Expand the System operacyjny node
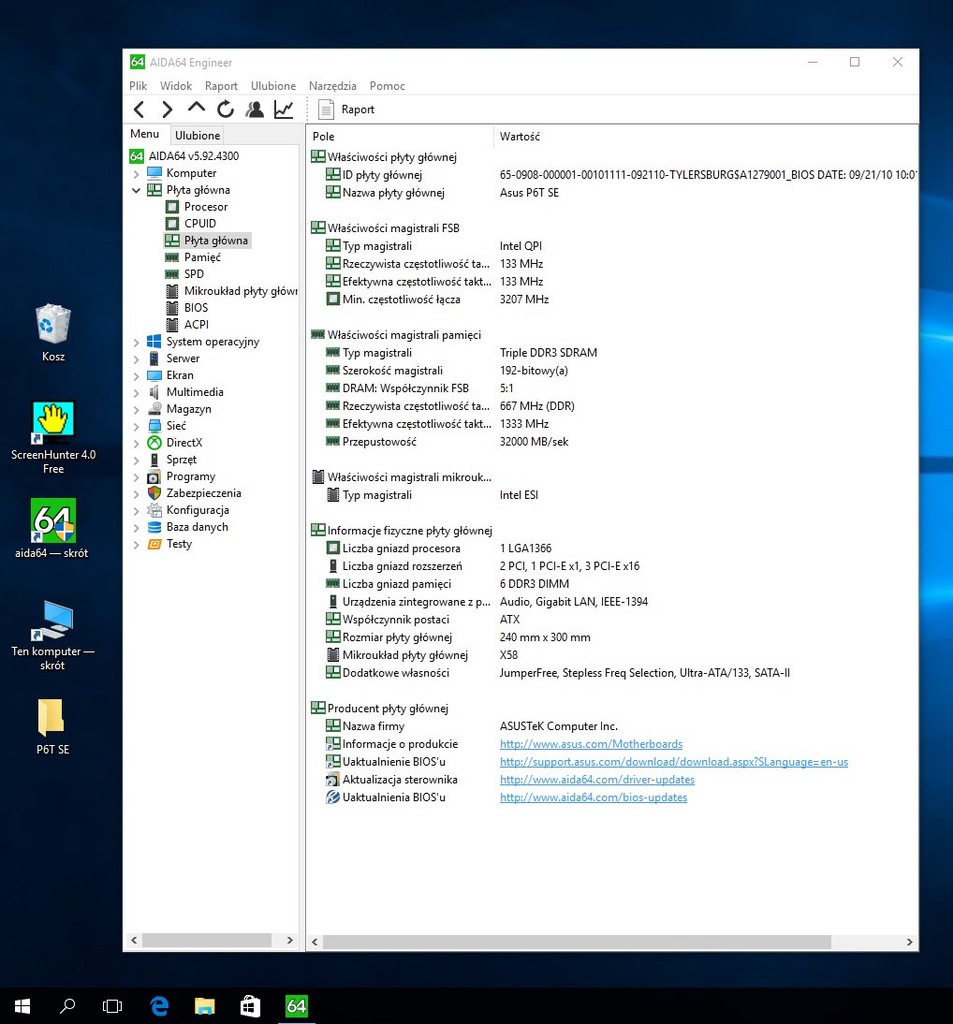The image size is (953, 1024). 136,342
